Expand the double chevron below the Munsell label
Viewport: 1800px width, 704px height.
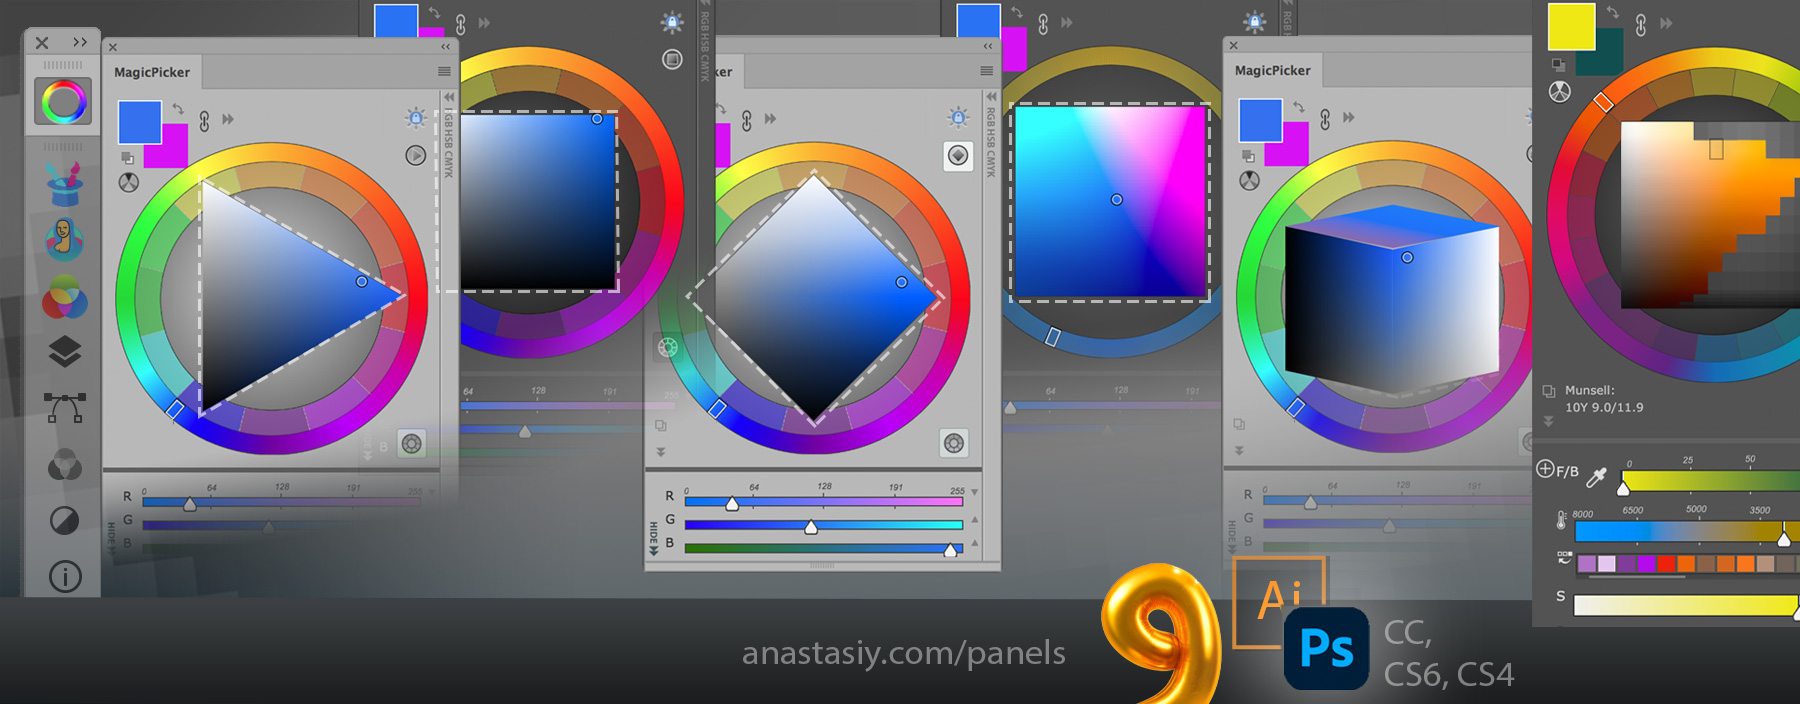click(1548, 422)
